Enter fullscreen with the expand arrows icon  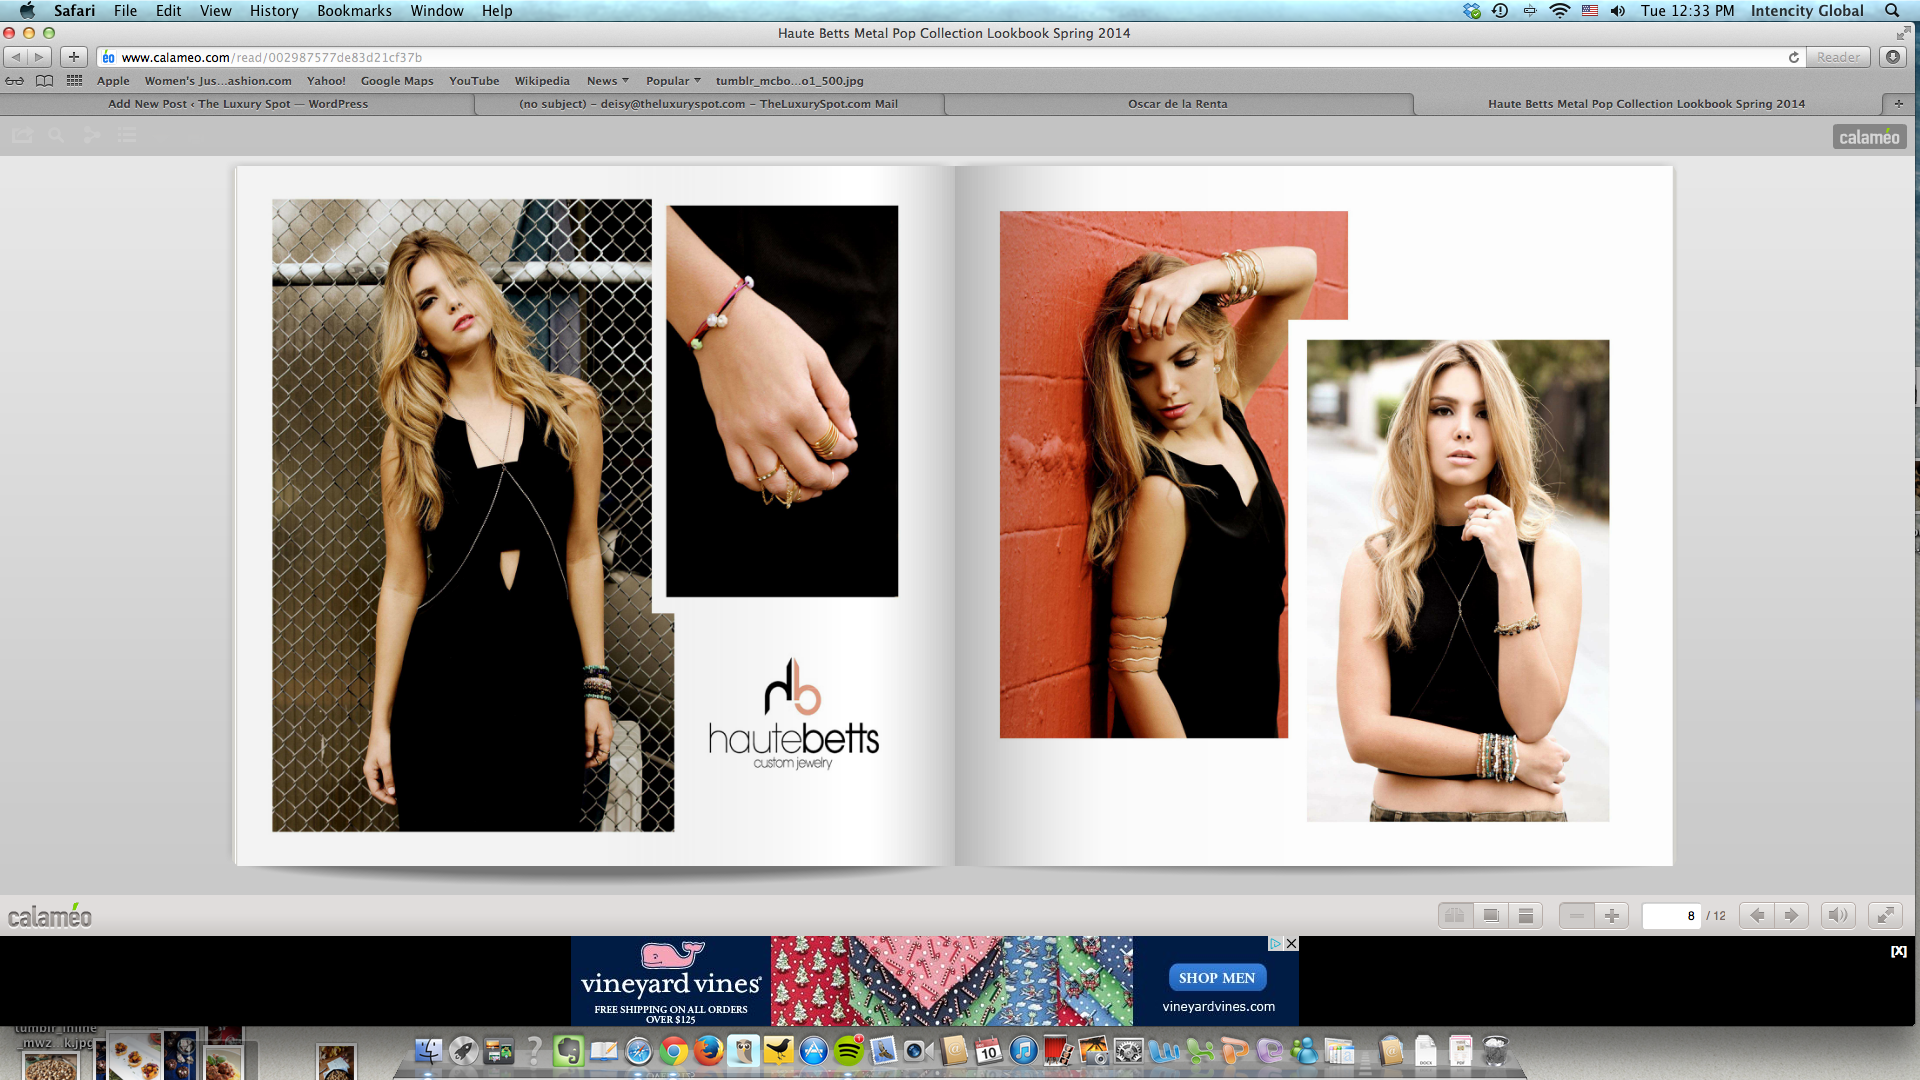(x=1885, y=915)
